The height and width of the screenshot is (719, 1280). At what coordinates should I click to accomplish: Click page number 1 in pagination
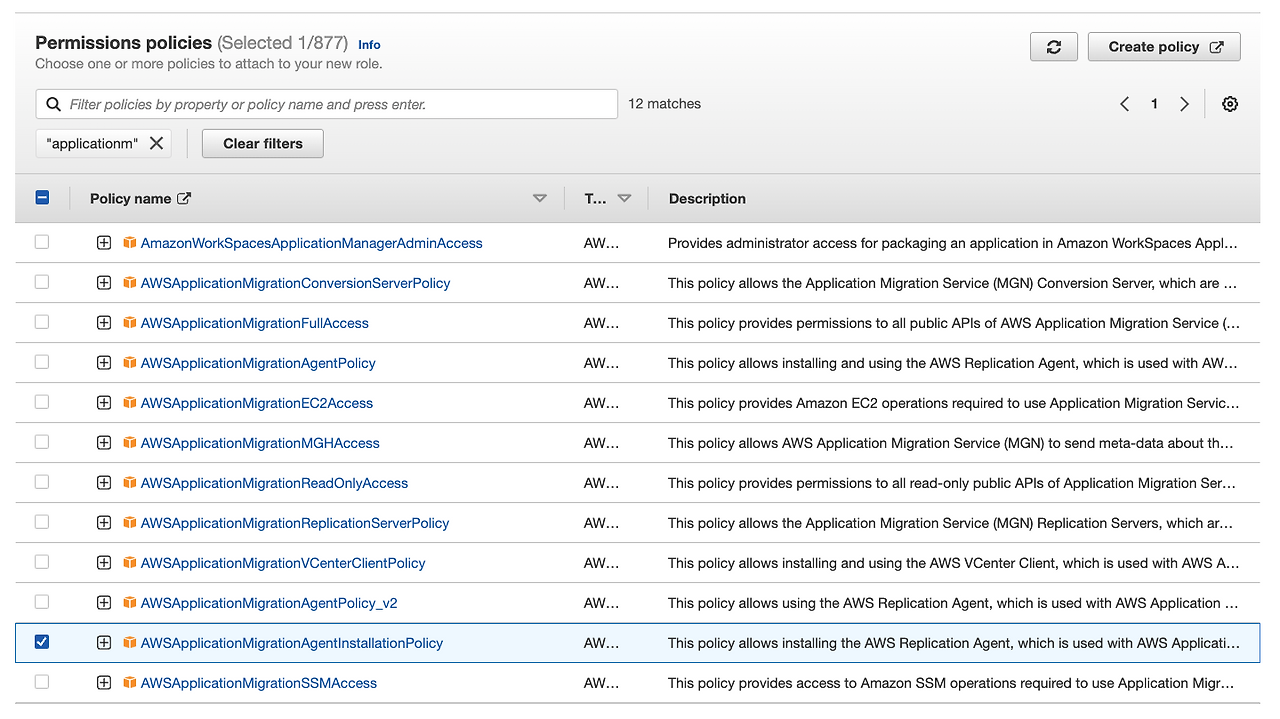(1154, 104)
